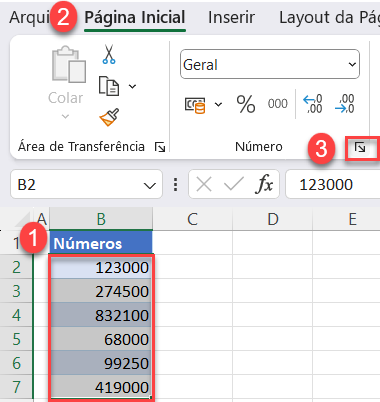Click the Copy icon
The image size is (380, 402).
109,86
